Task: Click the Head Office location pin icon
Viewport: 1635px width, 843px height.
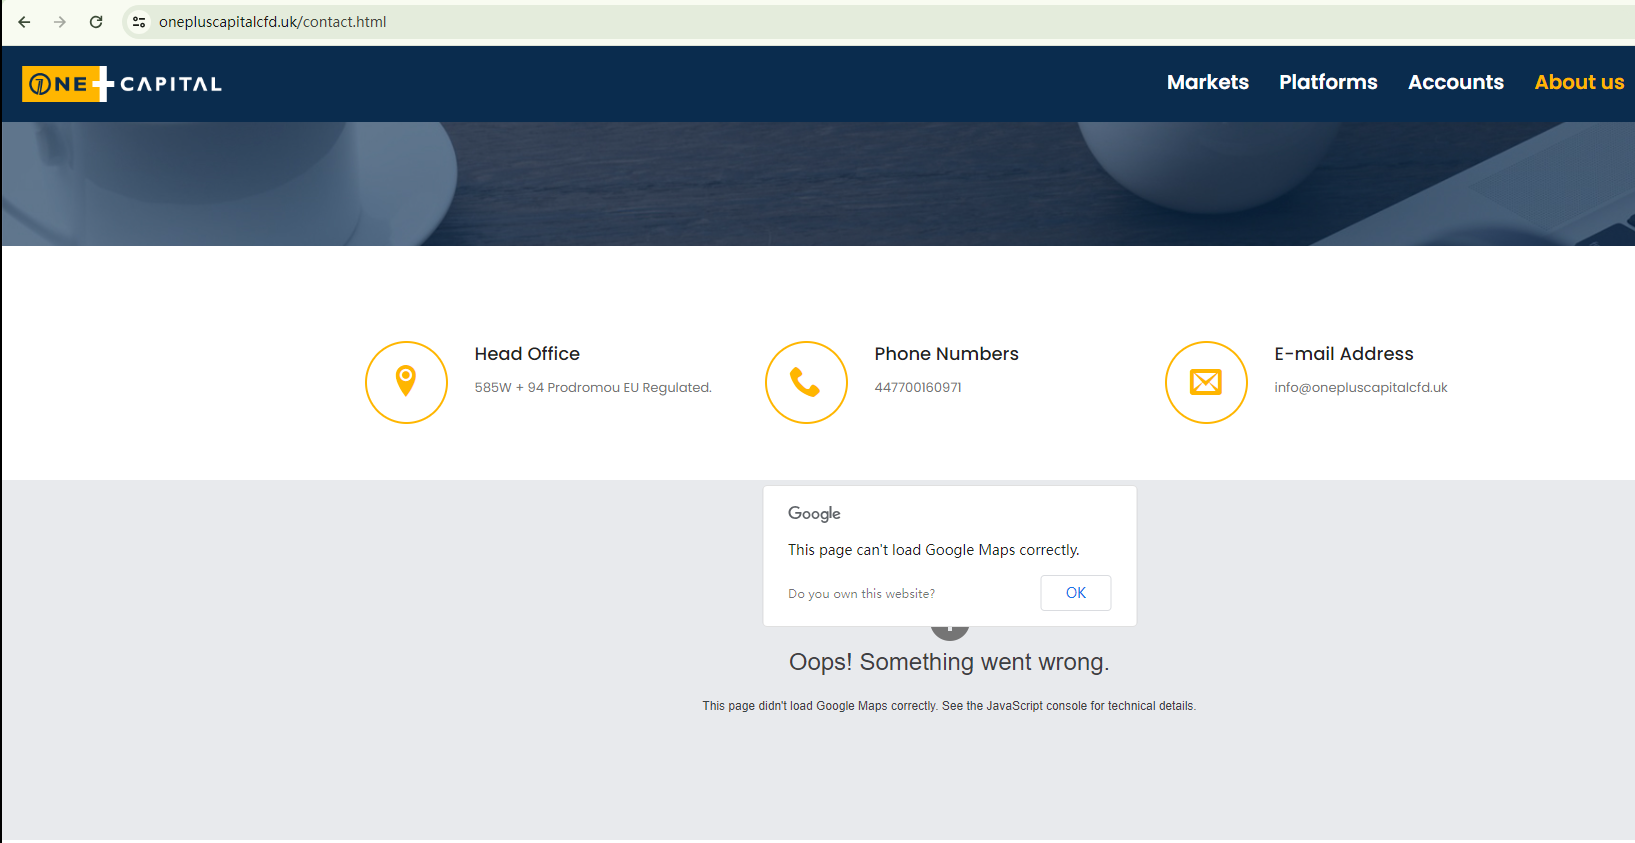Action: pos(406,382)
